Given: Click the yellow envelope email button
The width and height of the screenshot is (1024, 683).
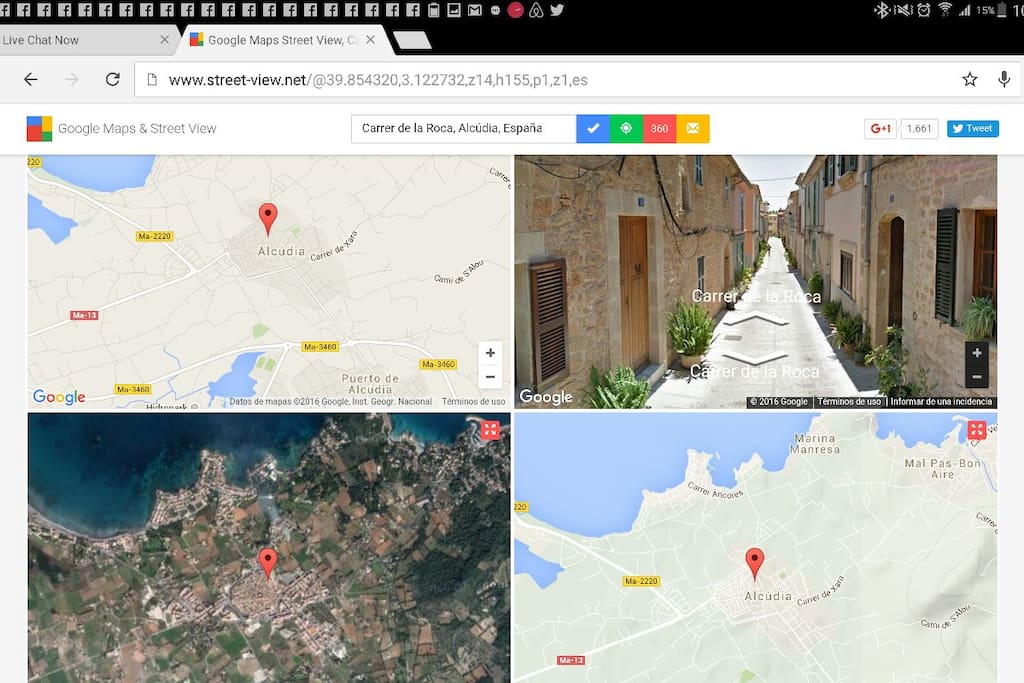Looking at the screenshot, I should 693,129.
